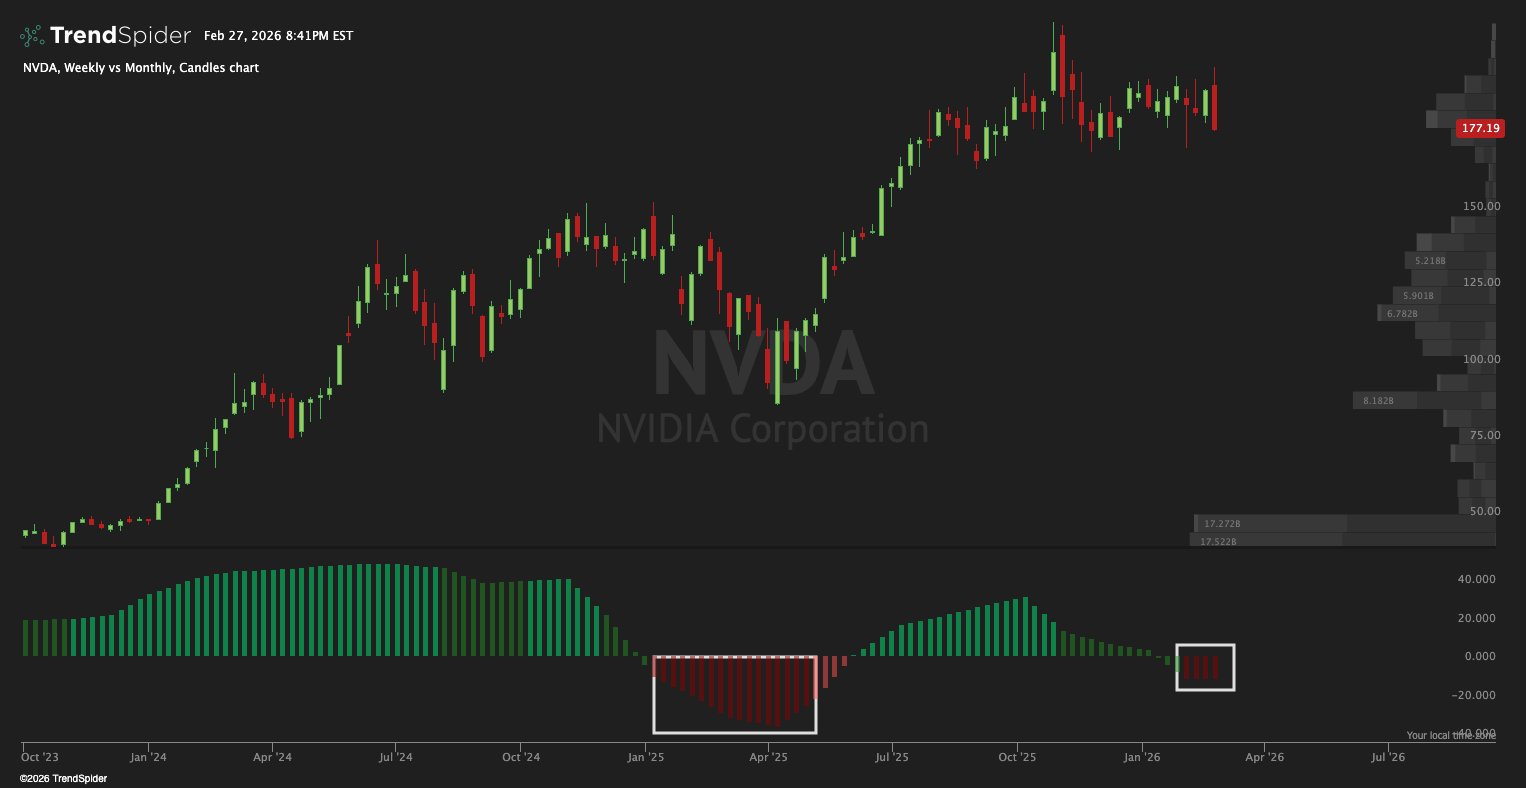Click the 17.272B volume profile bar
The height and width of the screenshot is (788, 1526).
(x=1345, y=523)
